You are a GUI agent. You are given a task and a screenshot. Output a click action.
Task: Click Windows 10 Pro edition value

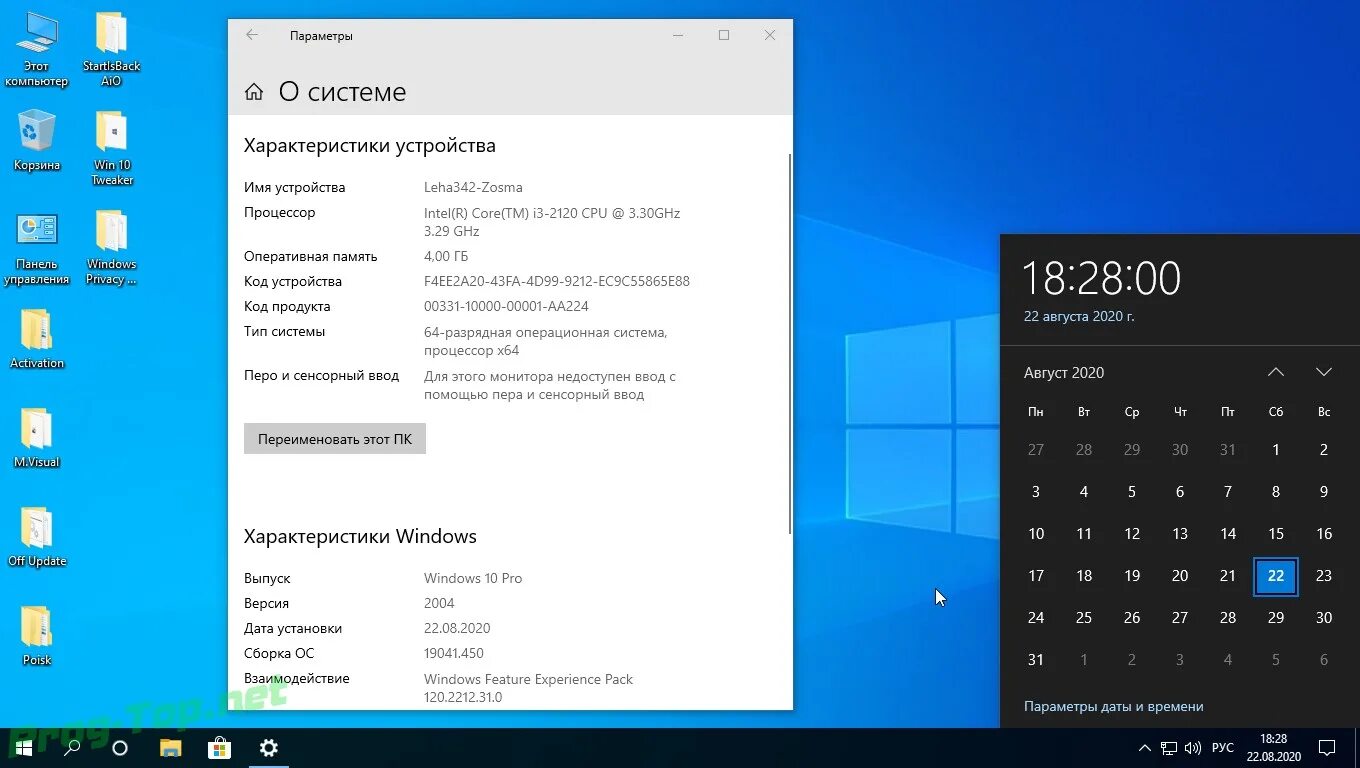point(473,578)
